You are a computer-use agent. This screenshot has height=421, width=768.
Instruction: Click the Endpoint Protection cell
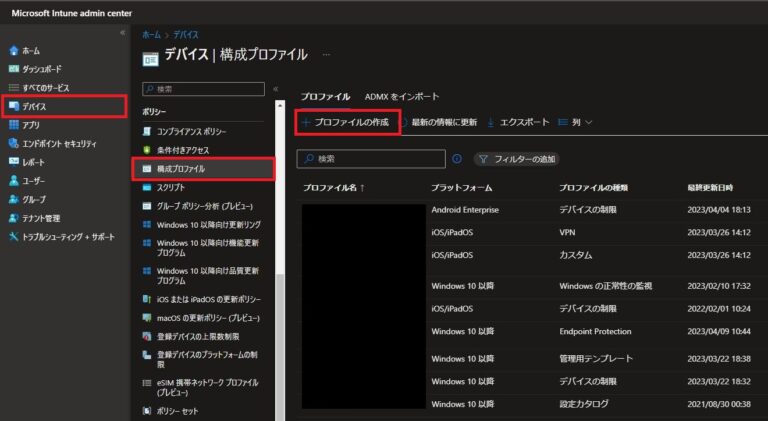[595, 331]
